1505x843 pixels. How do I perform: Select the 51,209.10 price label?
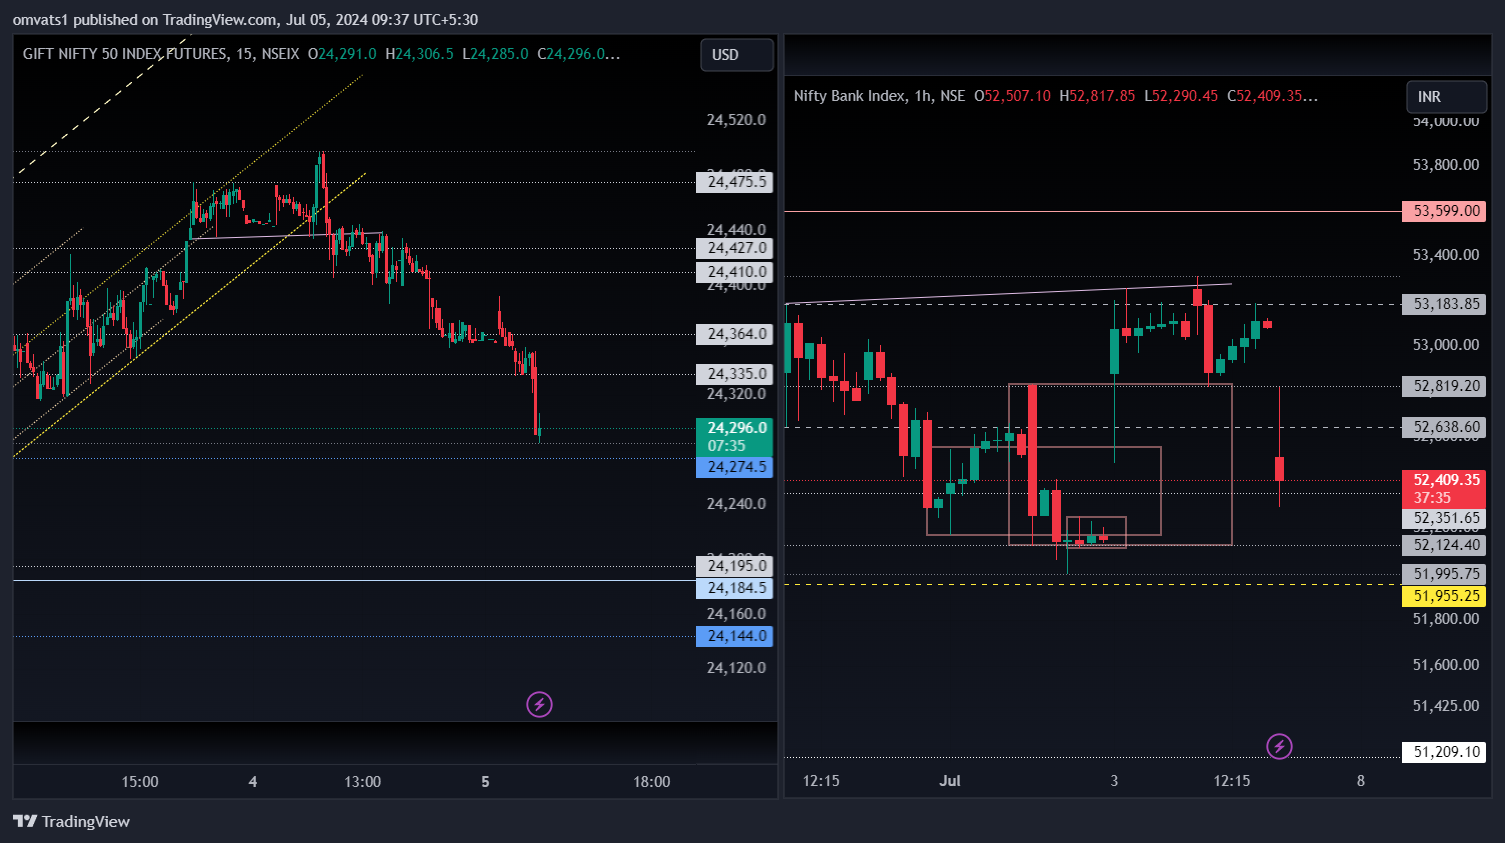click(1444, 752)
